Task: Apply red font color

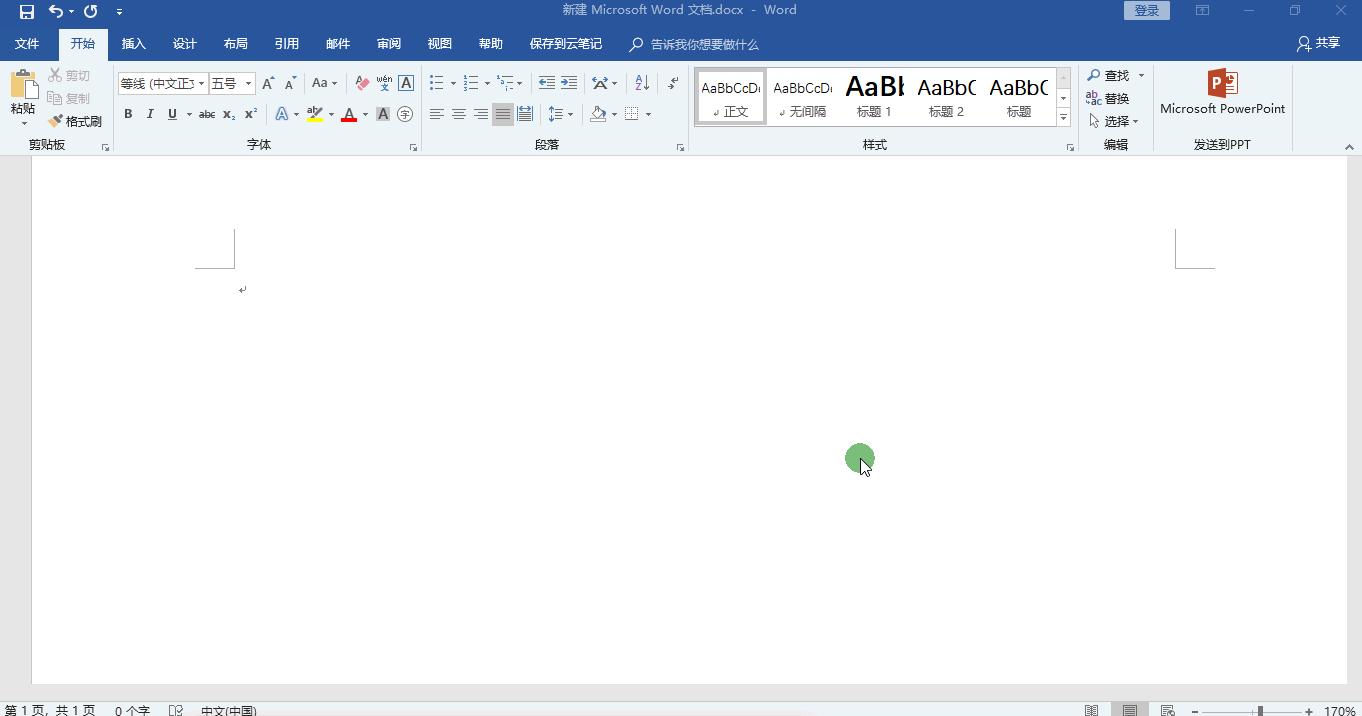Action: click(349, 114)
